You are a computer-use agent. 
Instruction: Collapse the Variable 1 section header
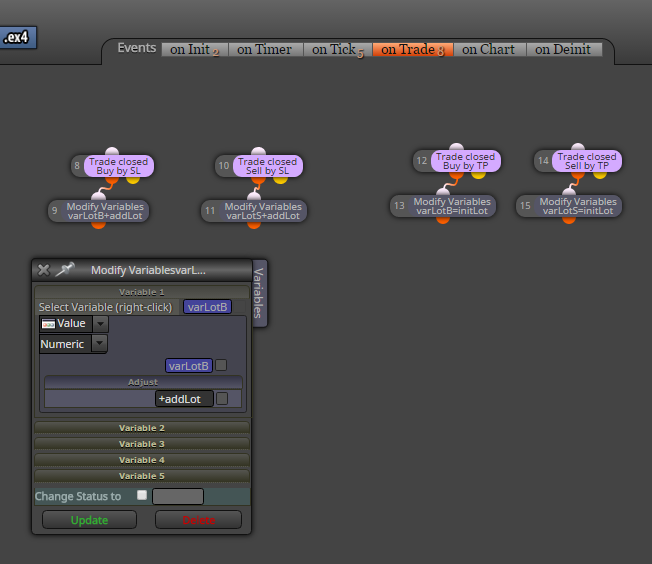tap(142, 292)
